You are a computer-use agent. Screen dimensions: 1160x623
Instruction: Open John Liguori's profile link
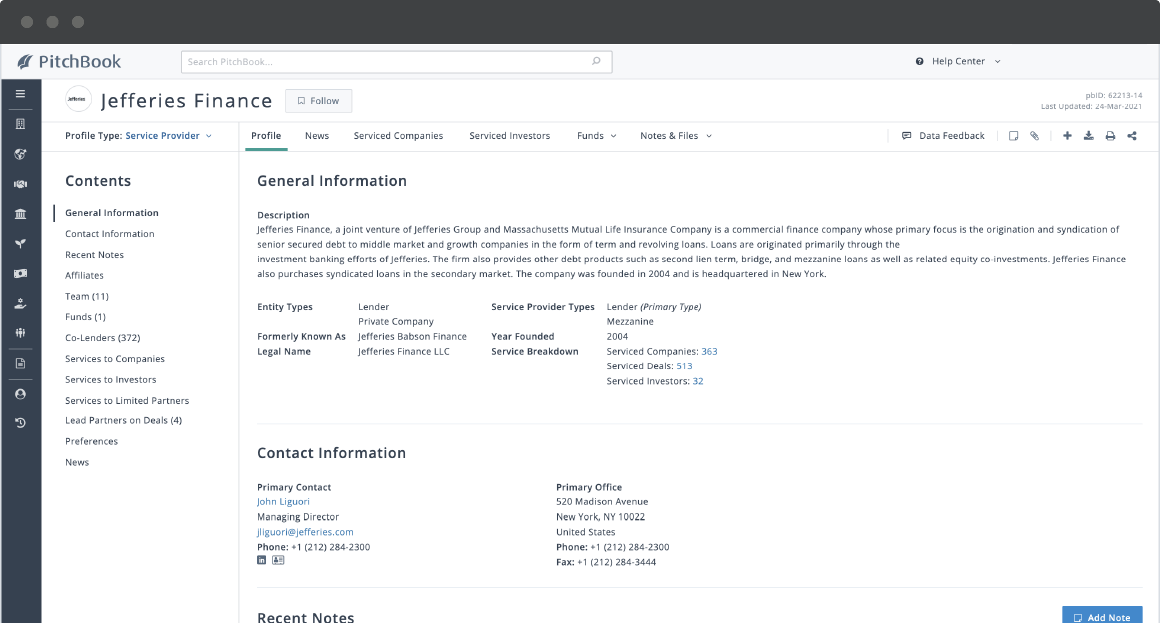pos(283,501)
